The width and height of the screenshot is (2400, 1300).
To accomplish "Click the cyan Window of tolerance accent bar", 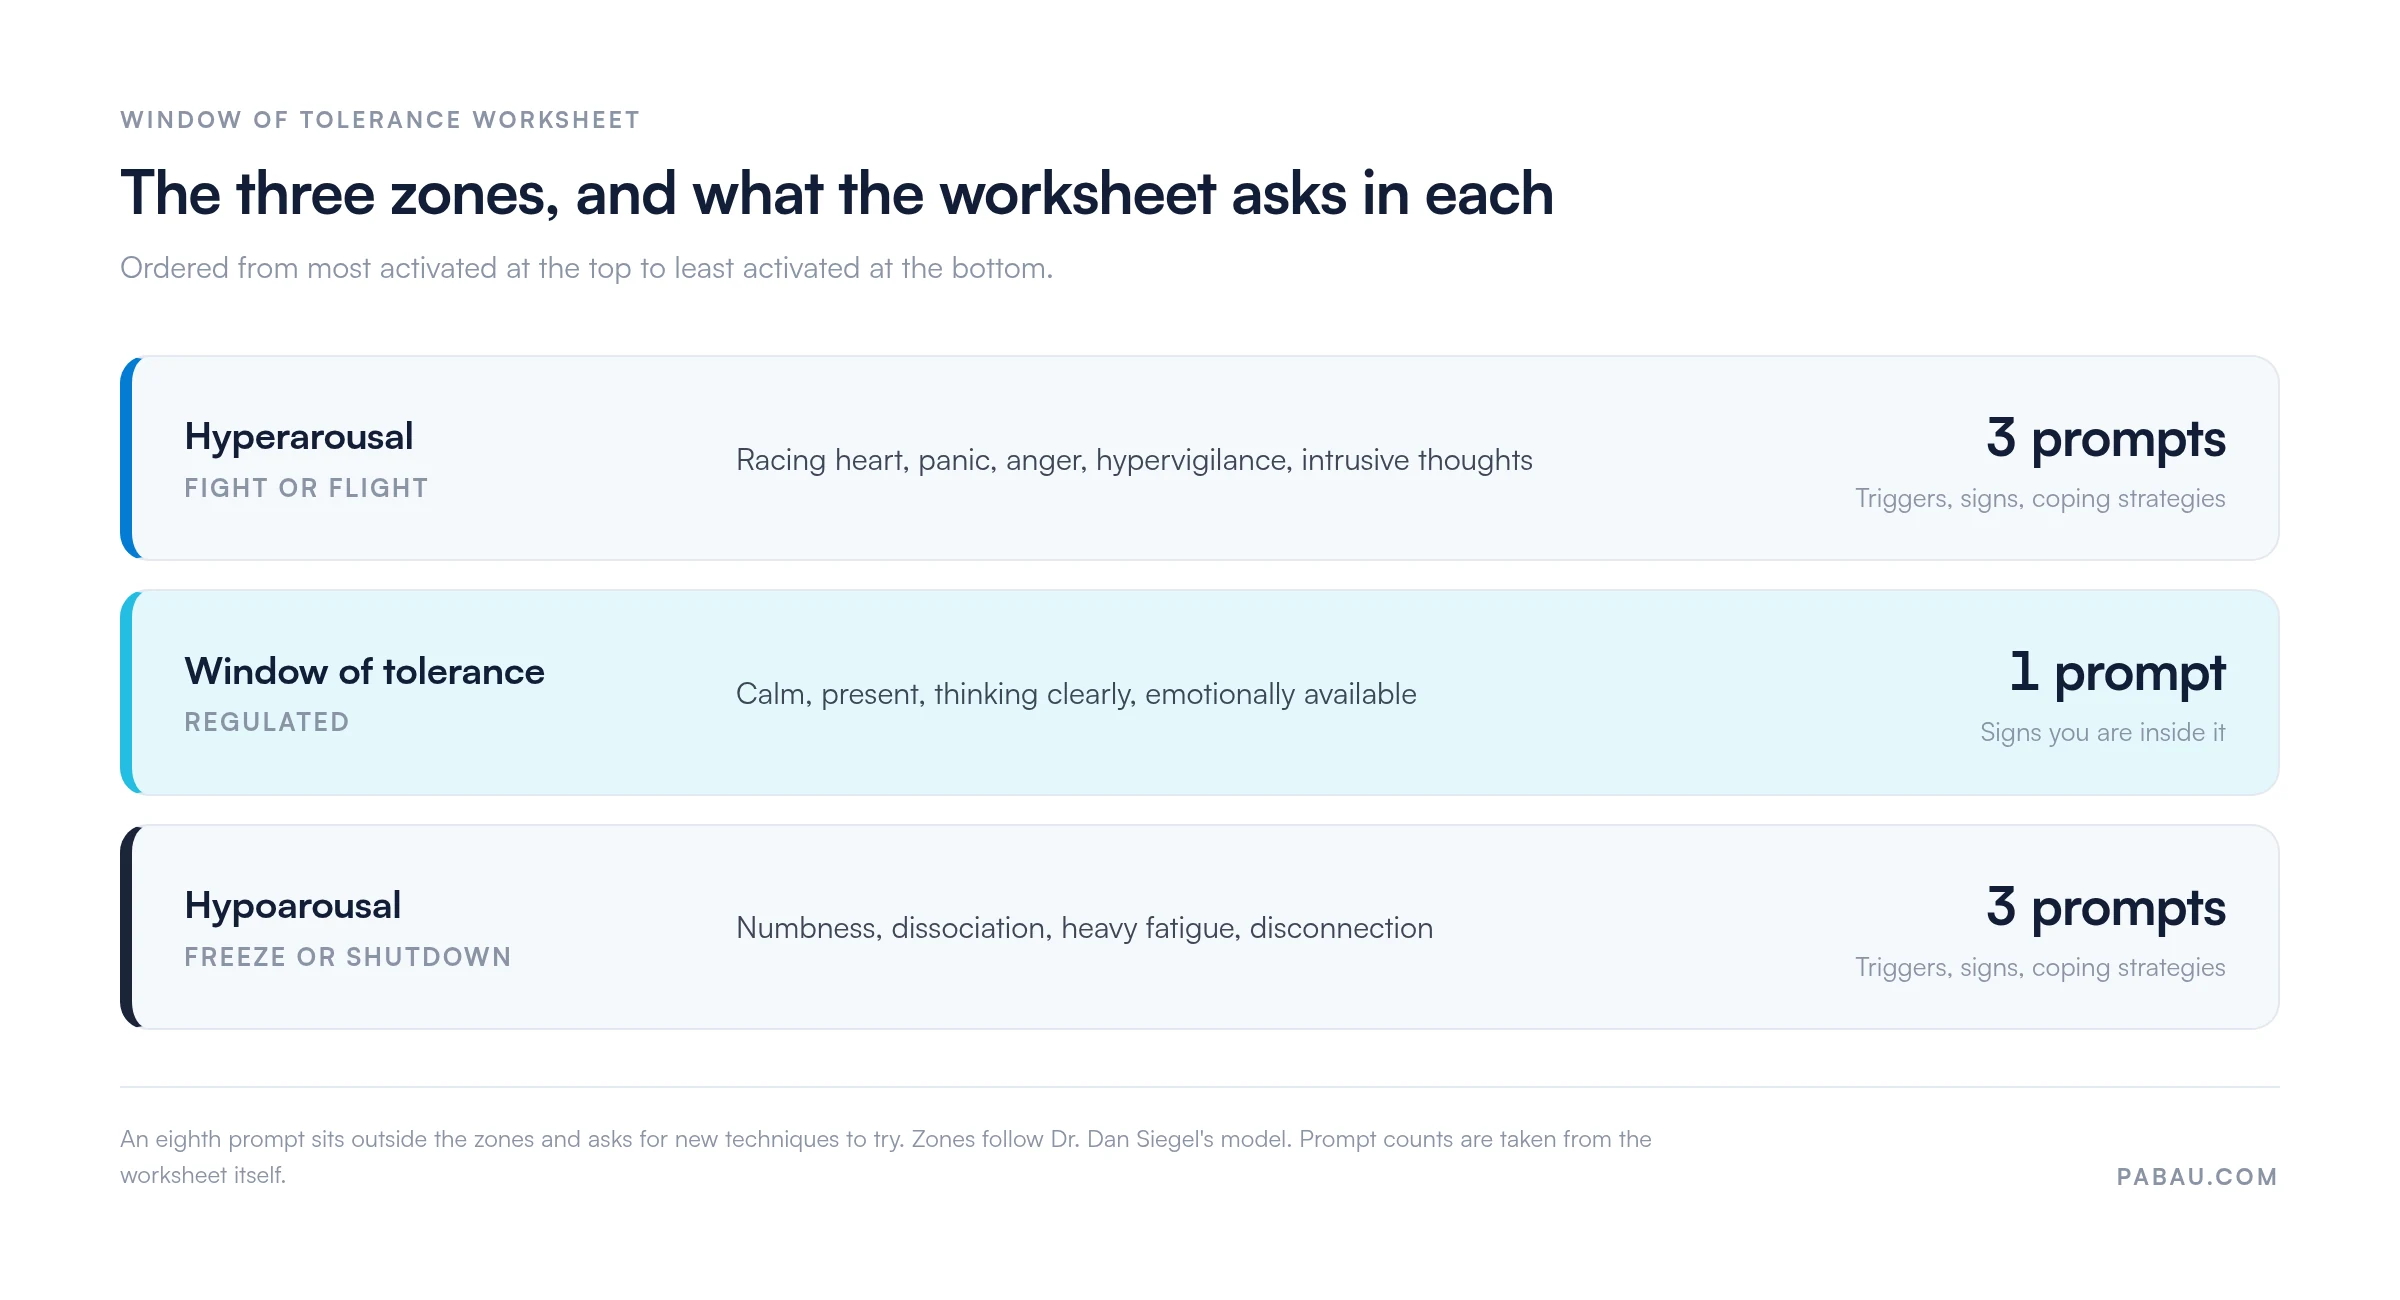I will click(x=126, y=692).
